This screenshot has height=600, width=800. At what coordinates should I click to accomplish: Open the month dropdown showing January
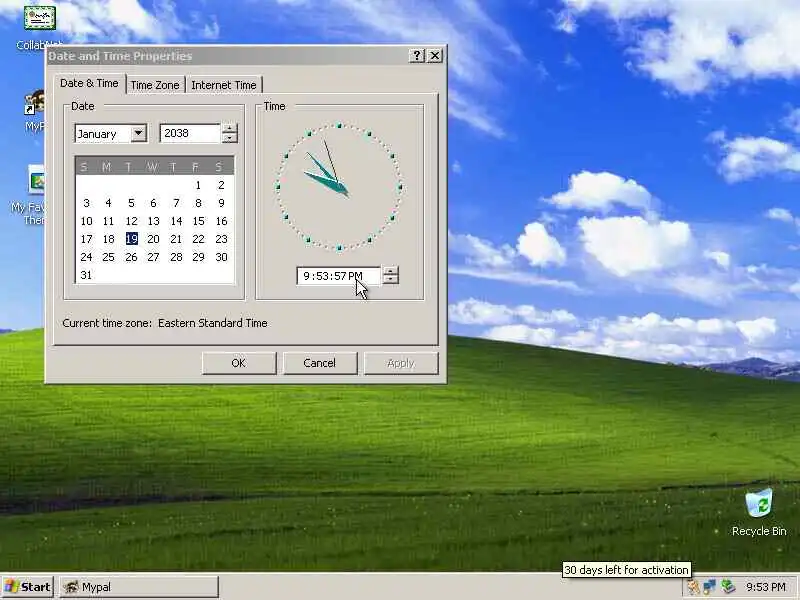coord(138,134)
